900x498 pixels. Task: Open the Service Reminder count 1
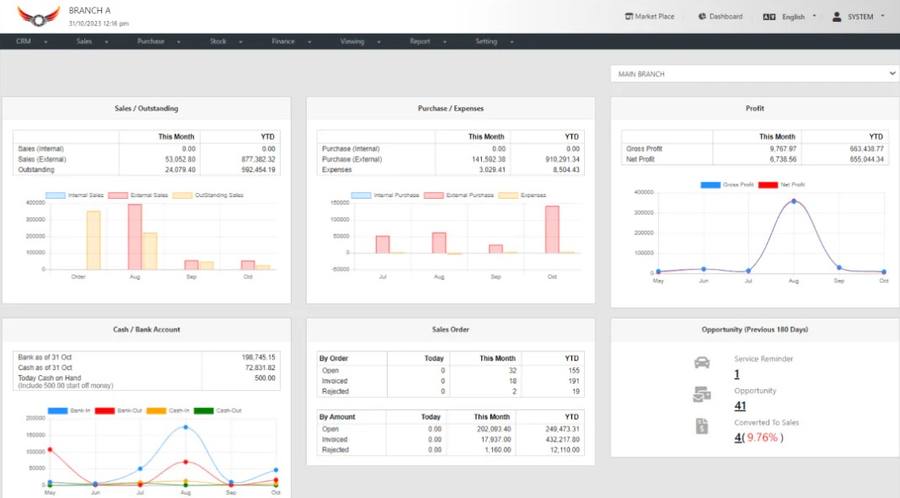737,374
